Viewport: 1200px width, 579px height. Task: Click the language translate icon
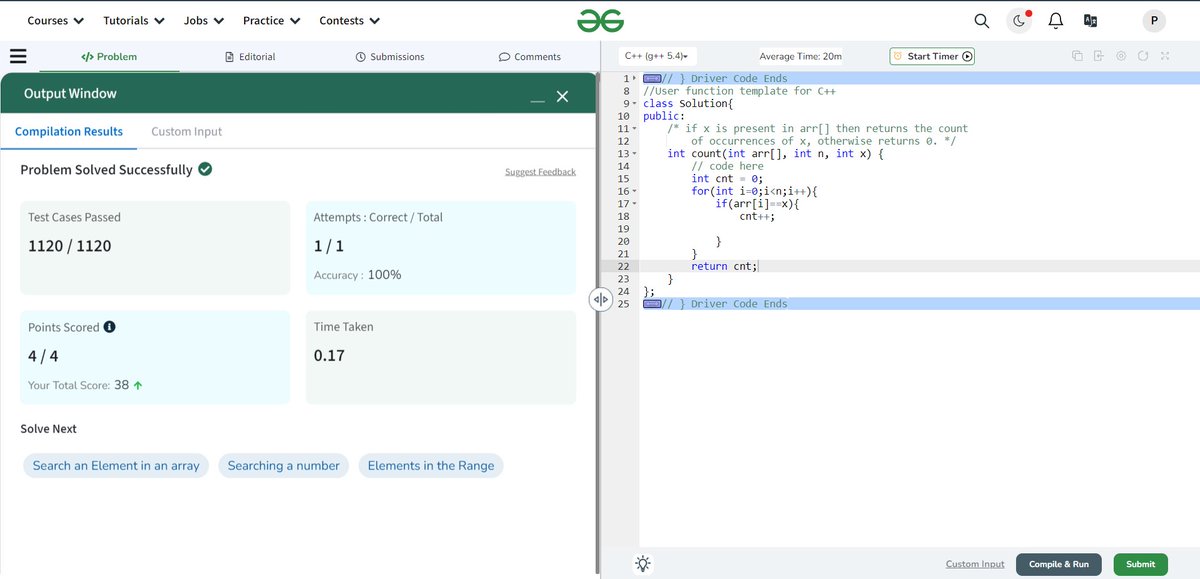(x=1091, y=21)
